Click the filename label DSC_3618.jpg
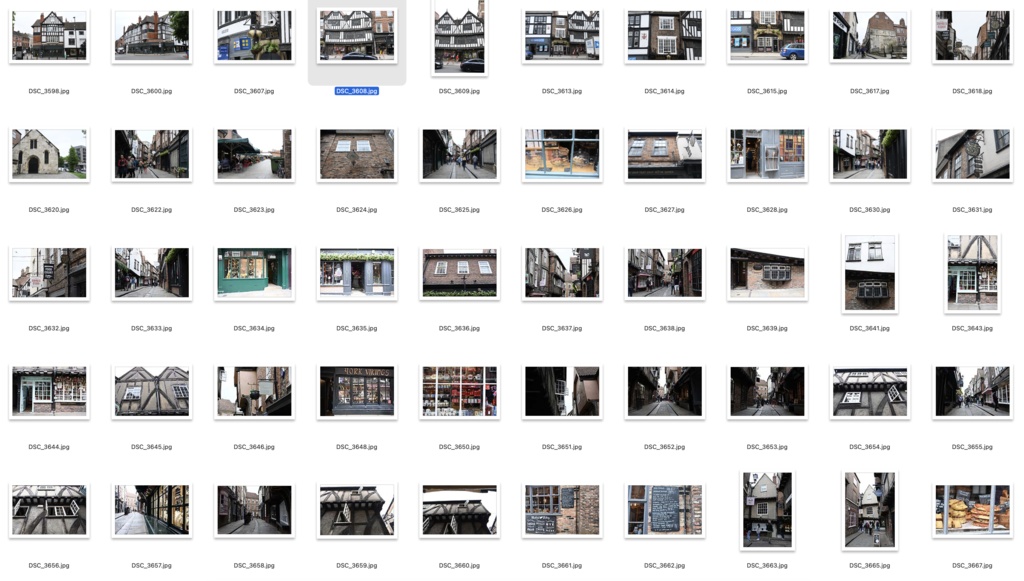Screen dimensions: 1024x581 click(972, 91)
